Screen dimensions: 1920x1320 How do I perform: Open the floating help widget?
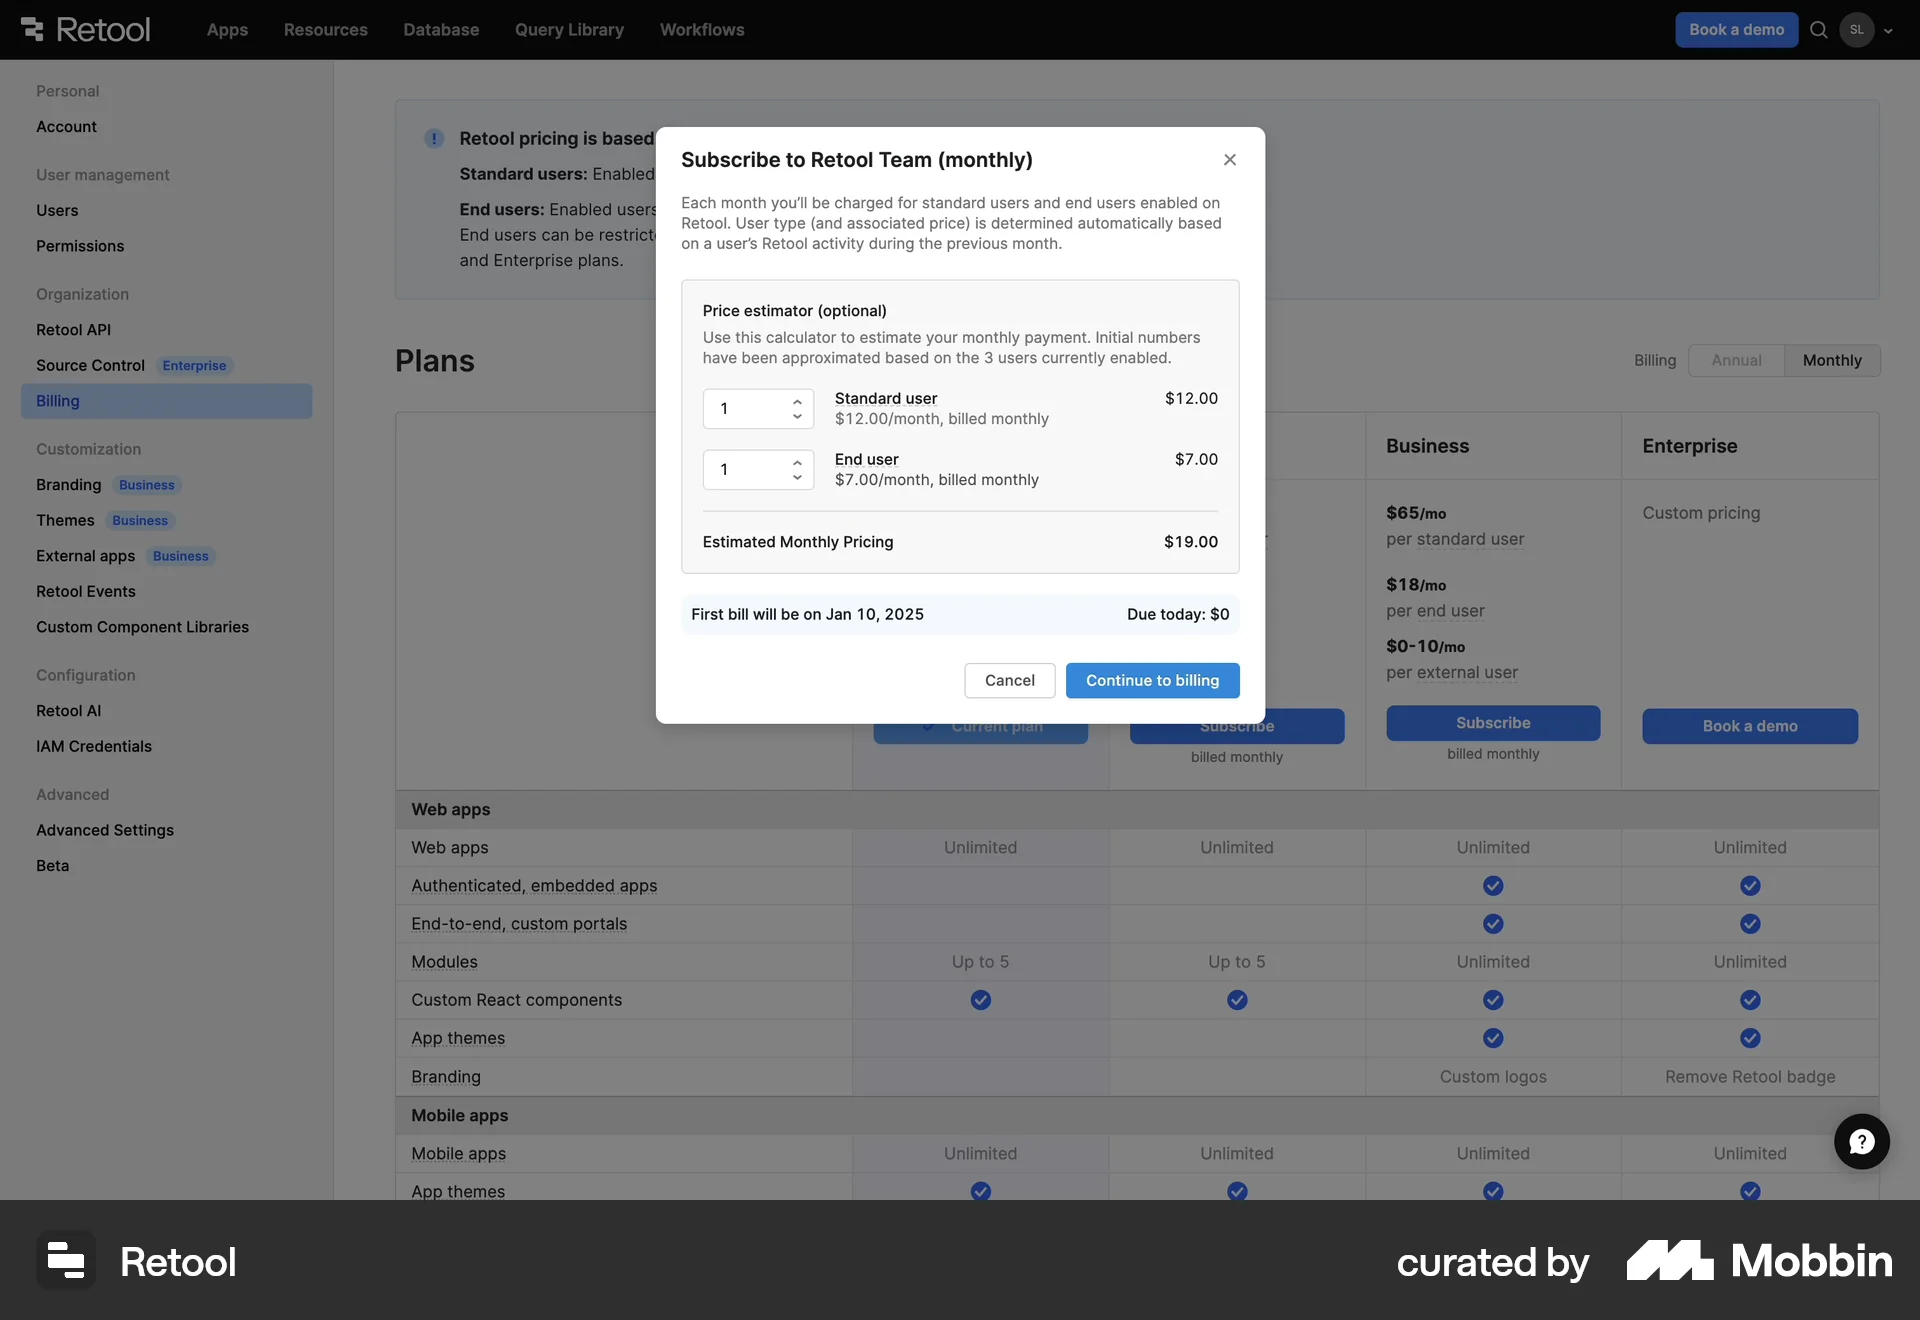pyautogui.click(x=1861, y=1141)
